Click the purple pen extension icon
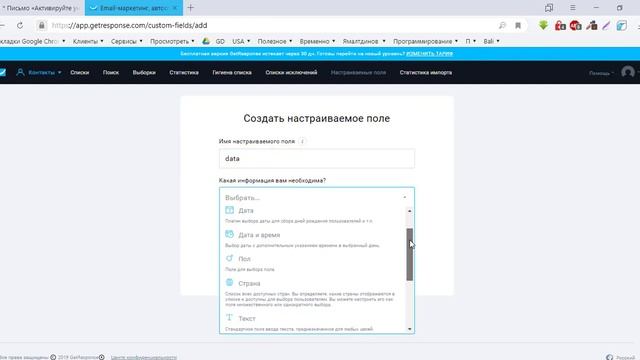 coord(606,25)
